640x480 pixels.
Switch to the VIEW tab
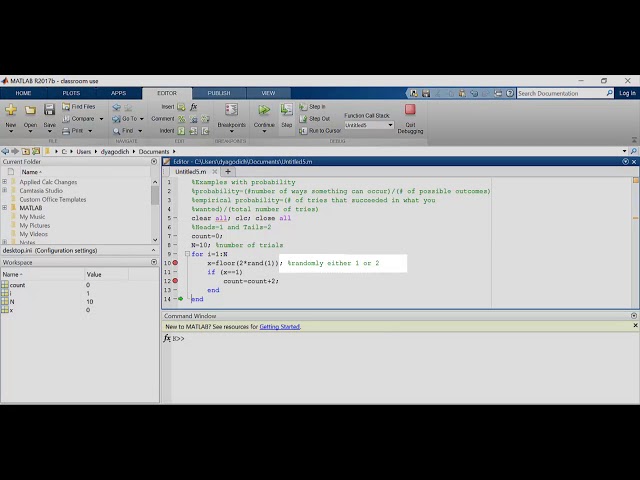coord(268,93)
